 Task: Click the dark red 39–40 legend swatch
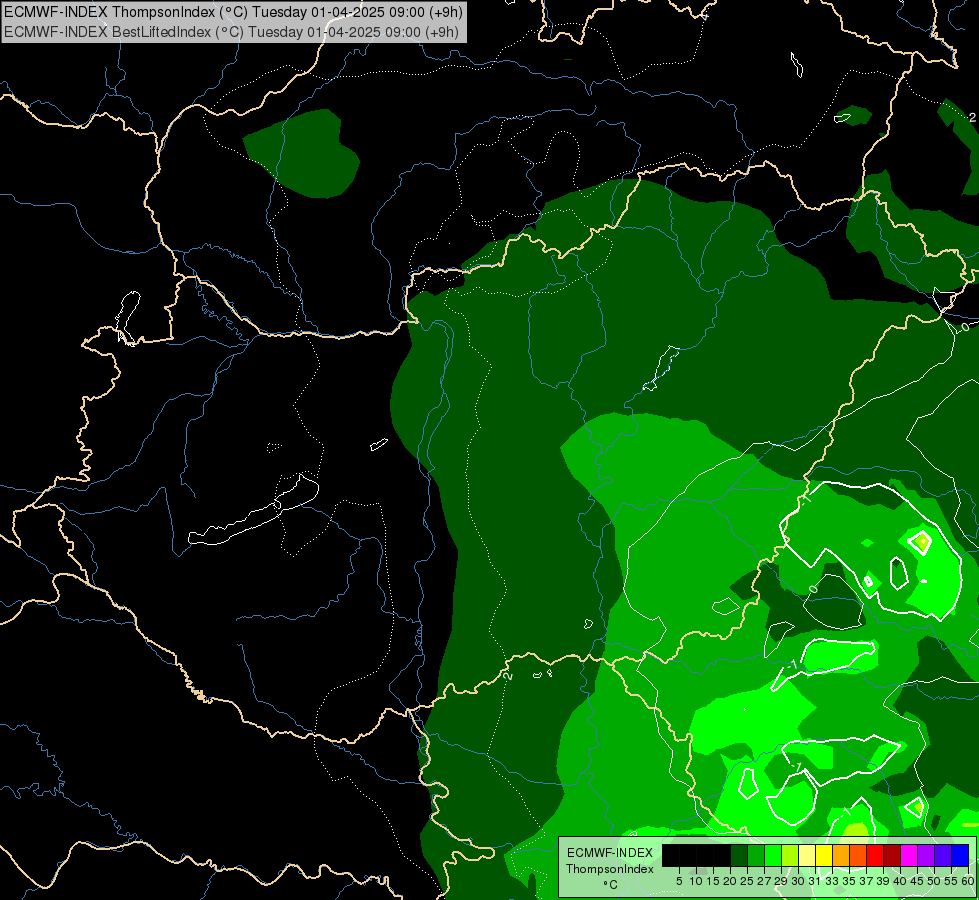(892, 856)
